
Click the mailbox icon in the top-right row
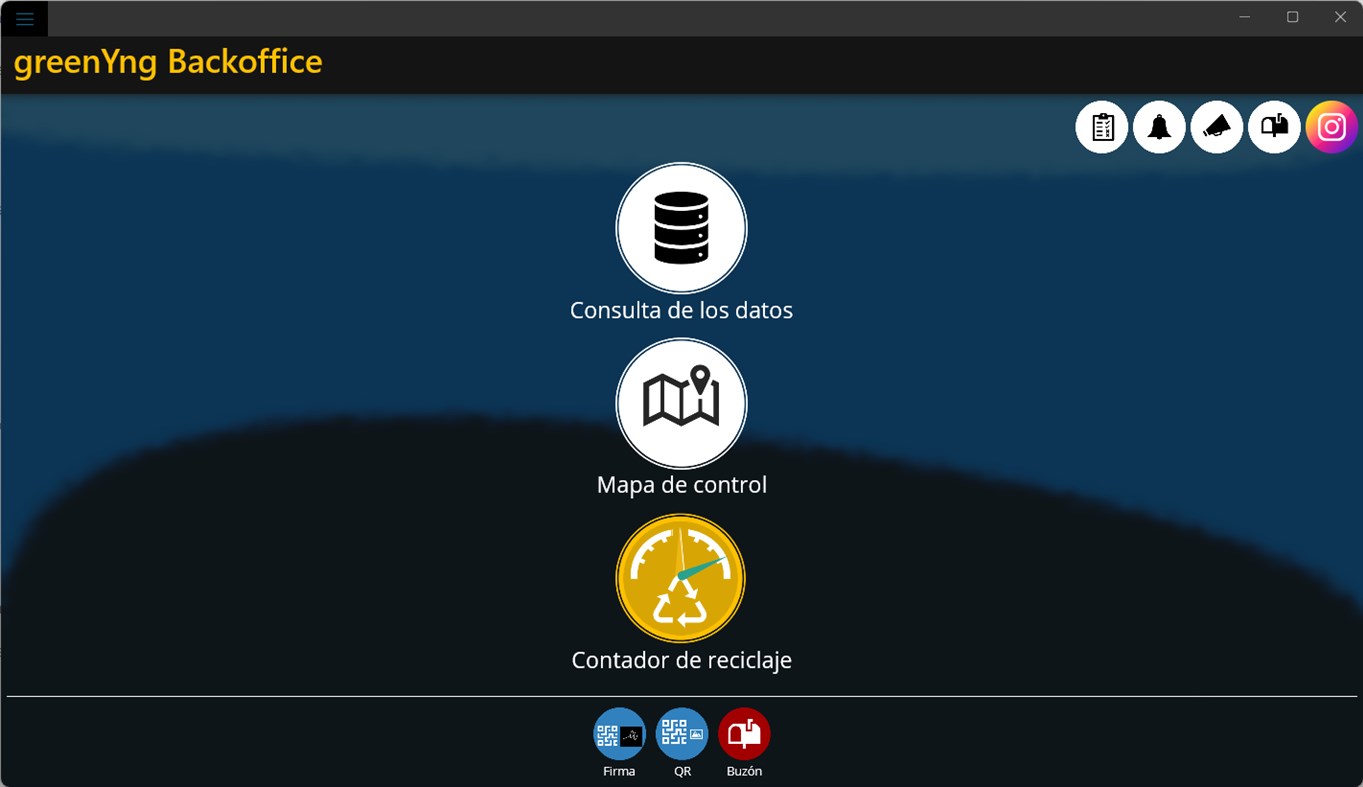pyautogui.click(x=1273, y=127)
